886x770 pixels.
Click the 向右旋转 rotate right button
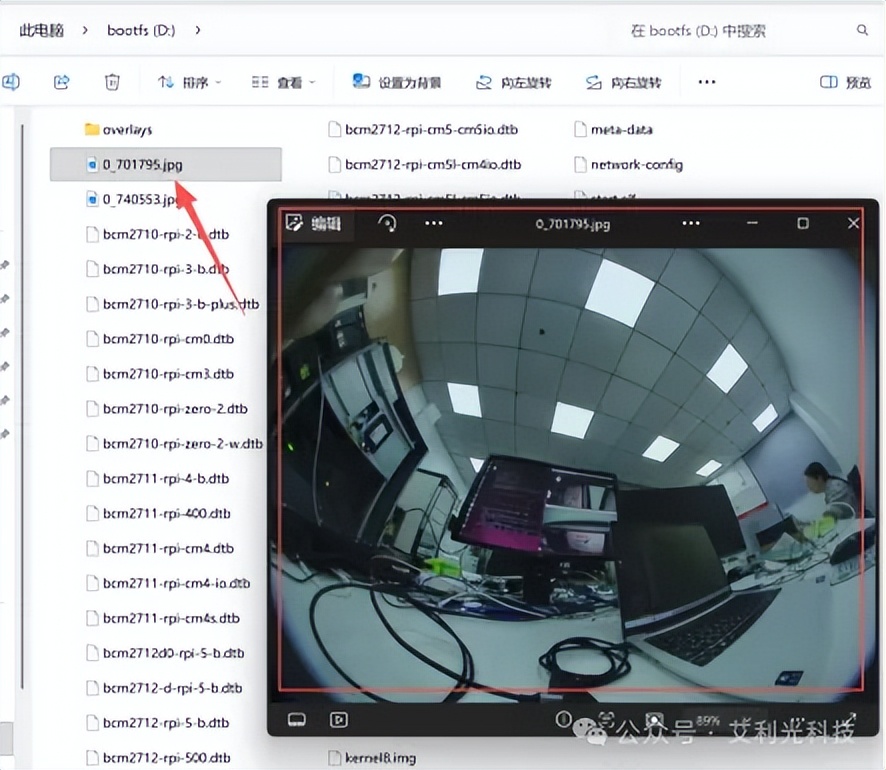click(x=623, y=82)
